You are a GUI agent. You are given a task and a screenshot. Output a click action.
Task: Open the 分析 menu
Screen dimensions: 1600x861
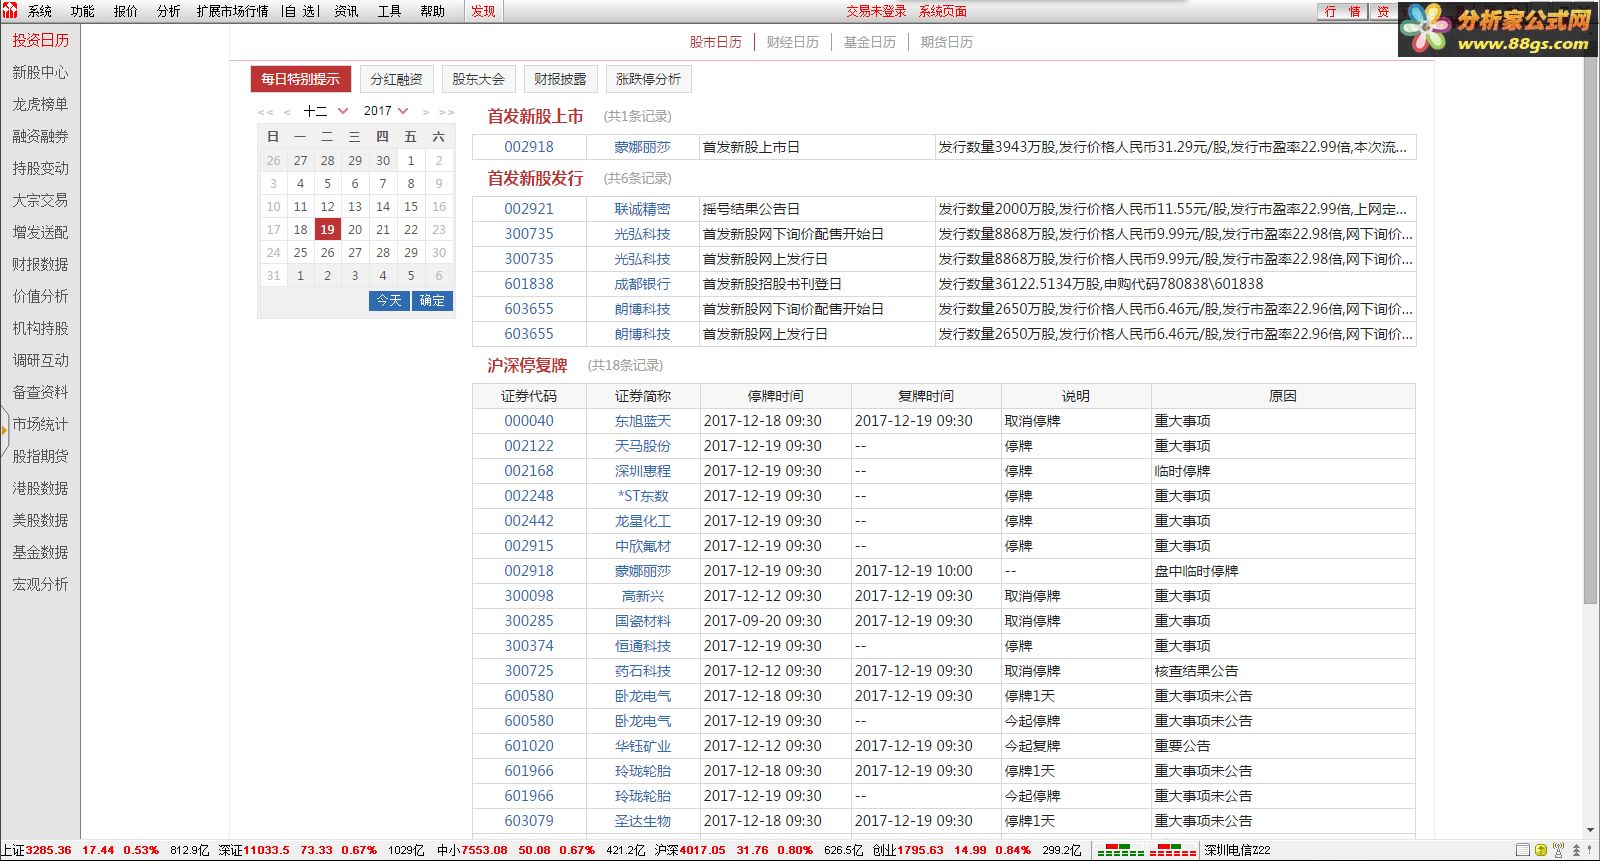pos(169,11)
